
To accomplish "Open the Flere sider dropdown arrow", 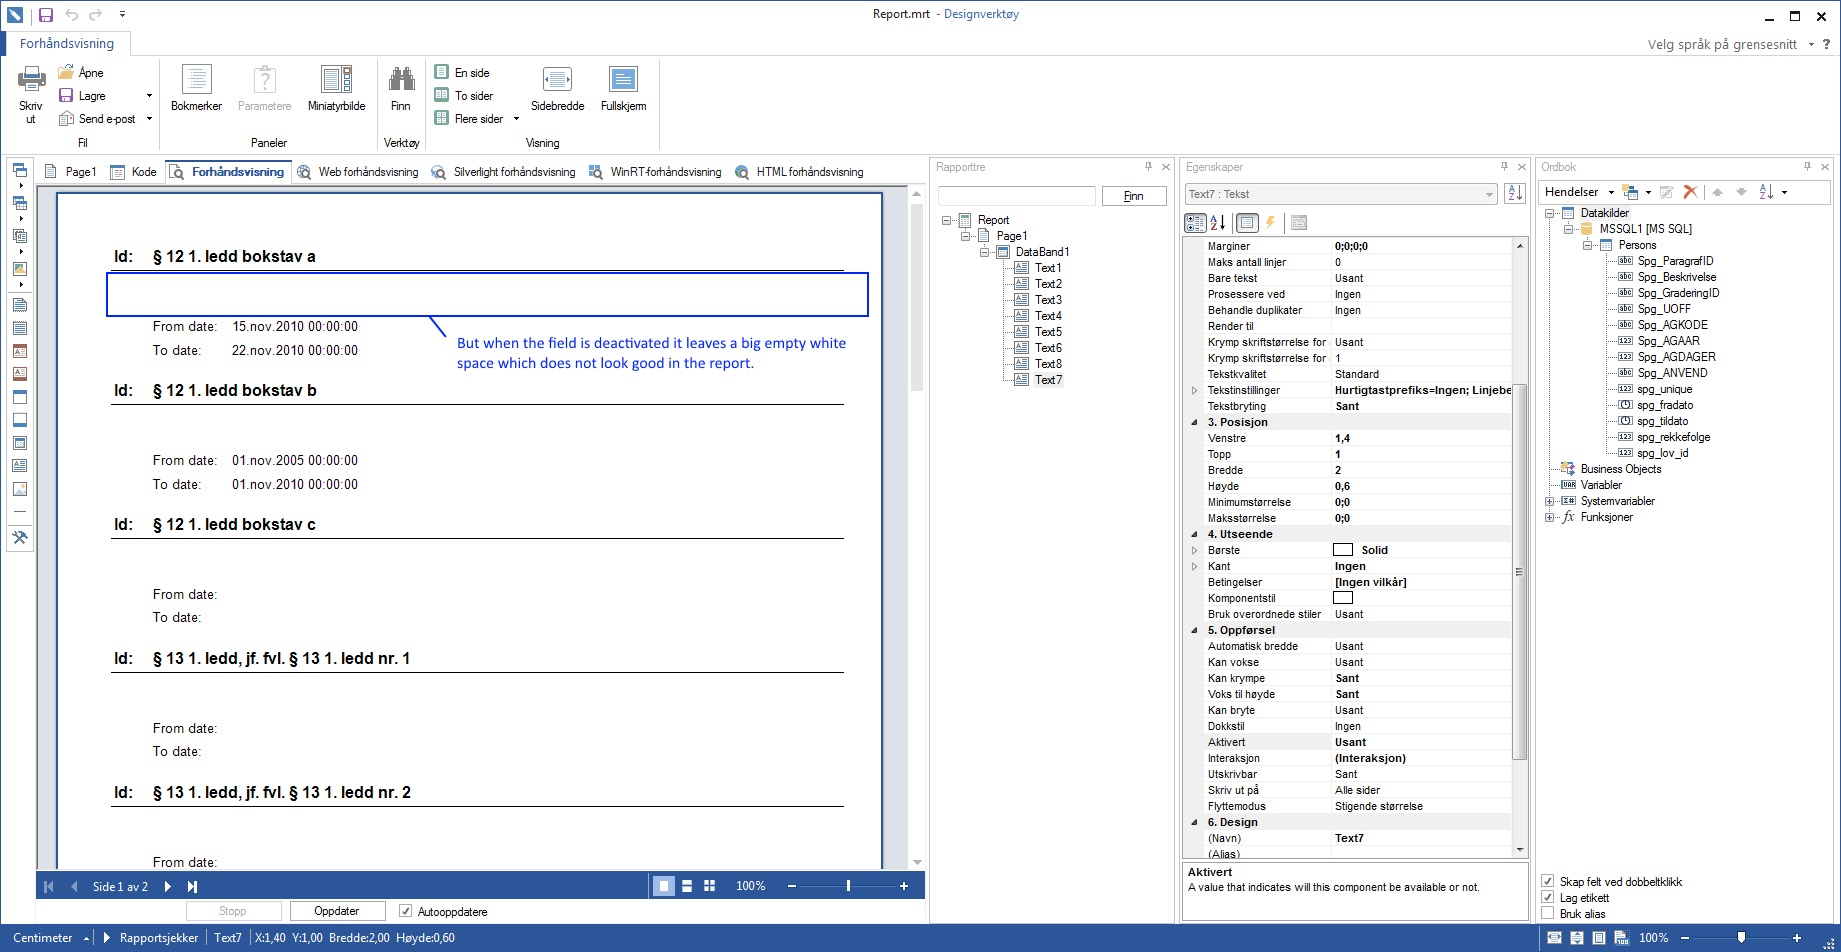I will [516, 119].
